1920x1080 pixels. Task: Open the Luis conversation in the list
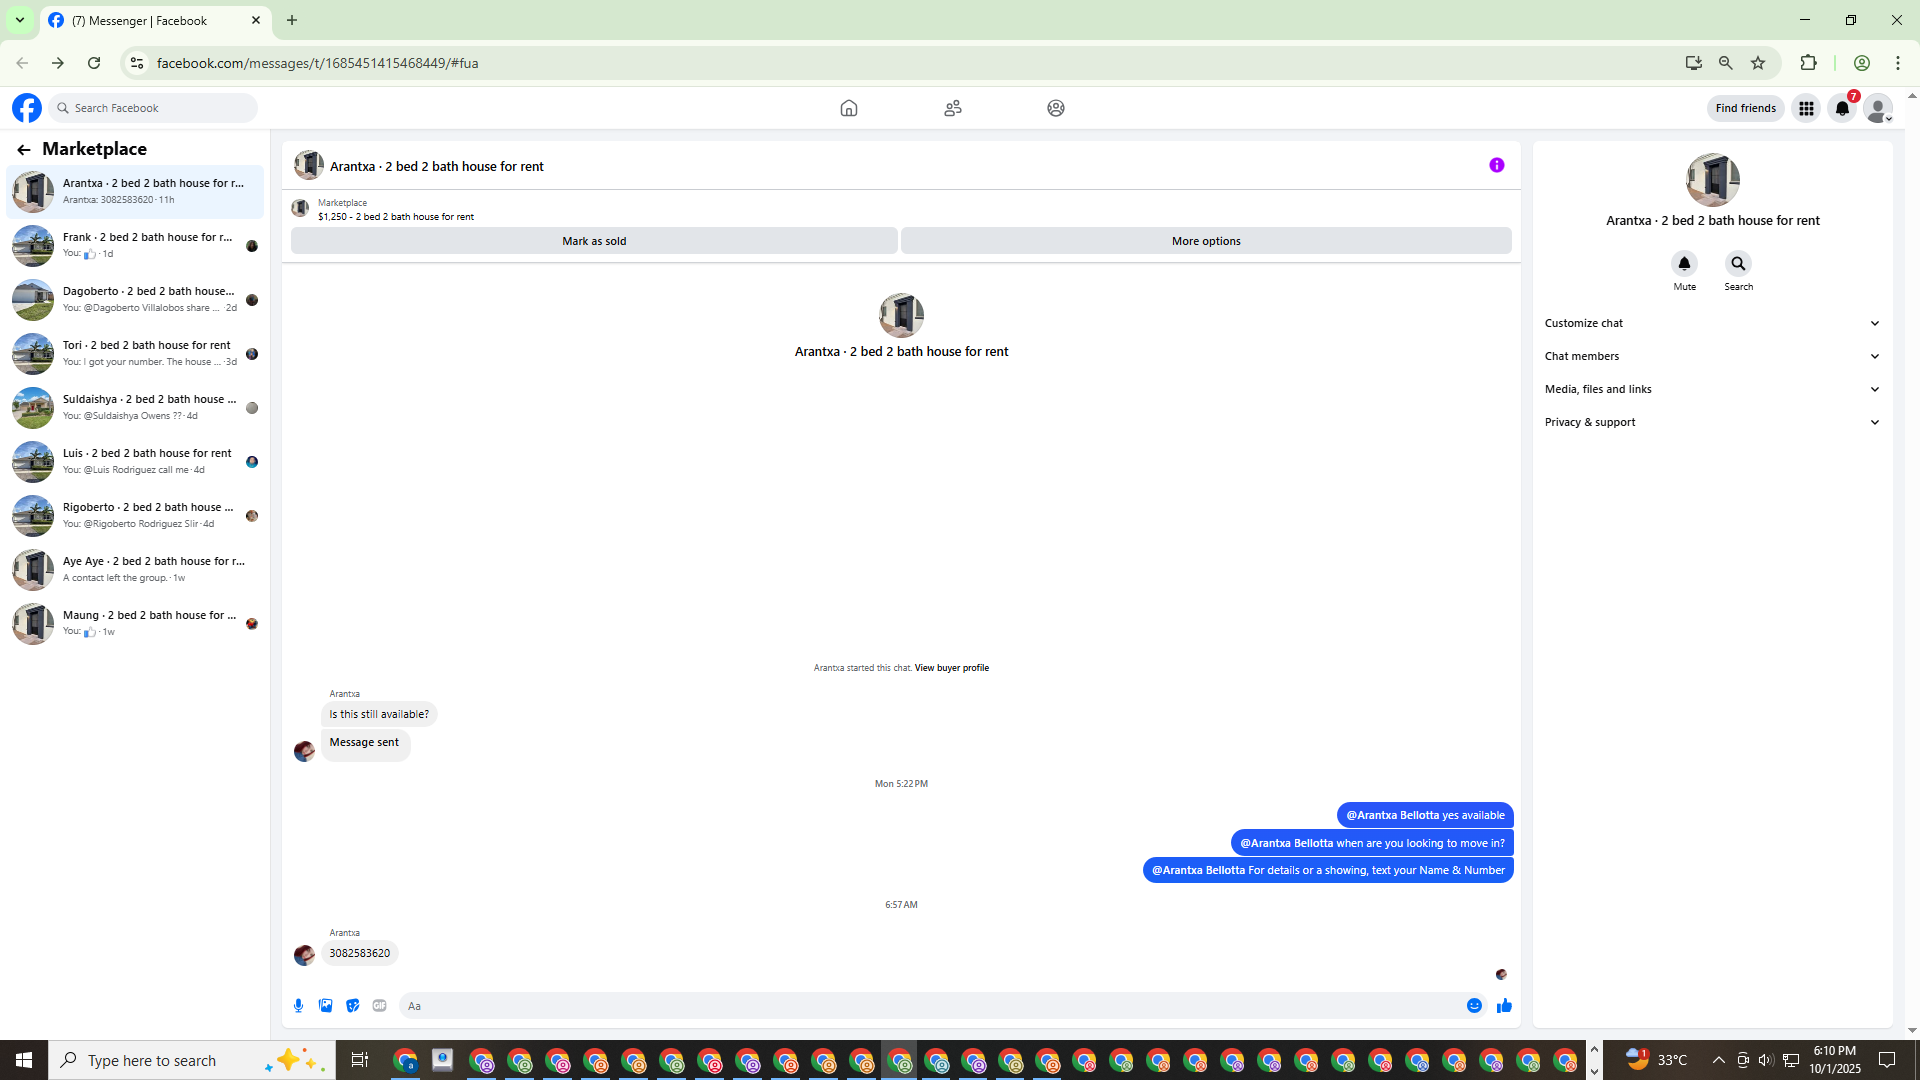135,461
